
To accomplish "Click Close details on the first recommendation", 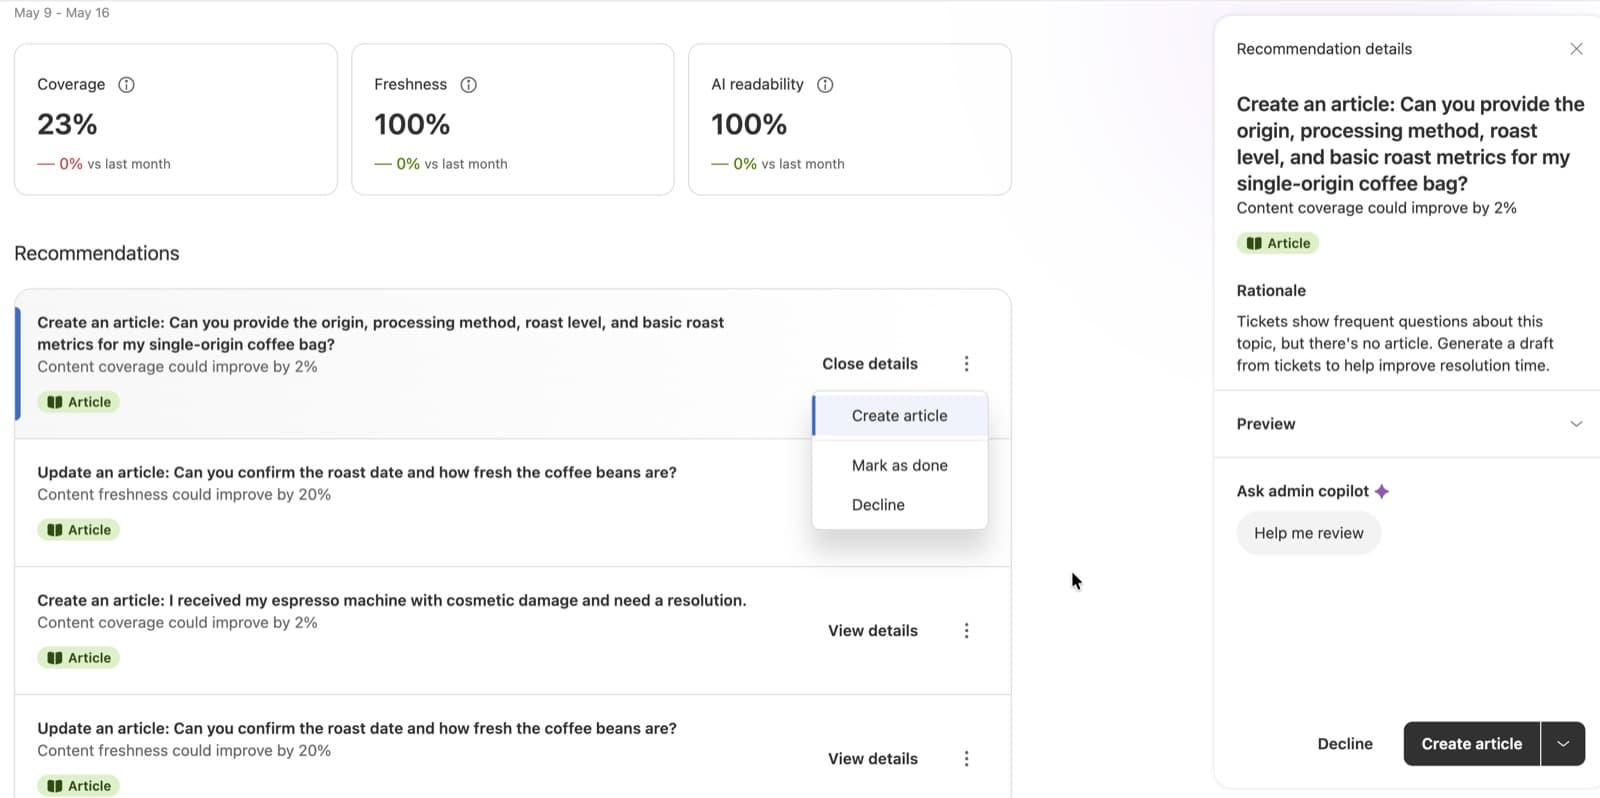I will (870, 364).
